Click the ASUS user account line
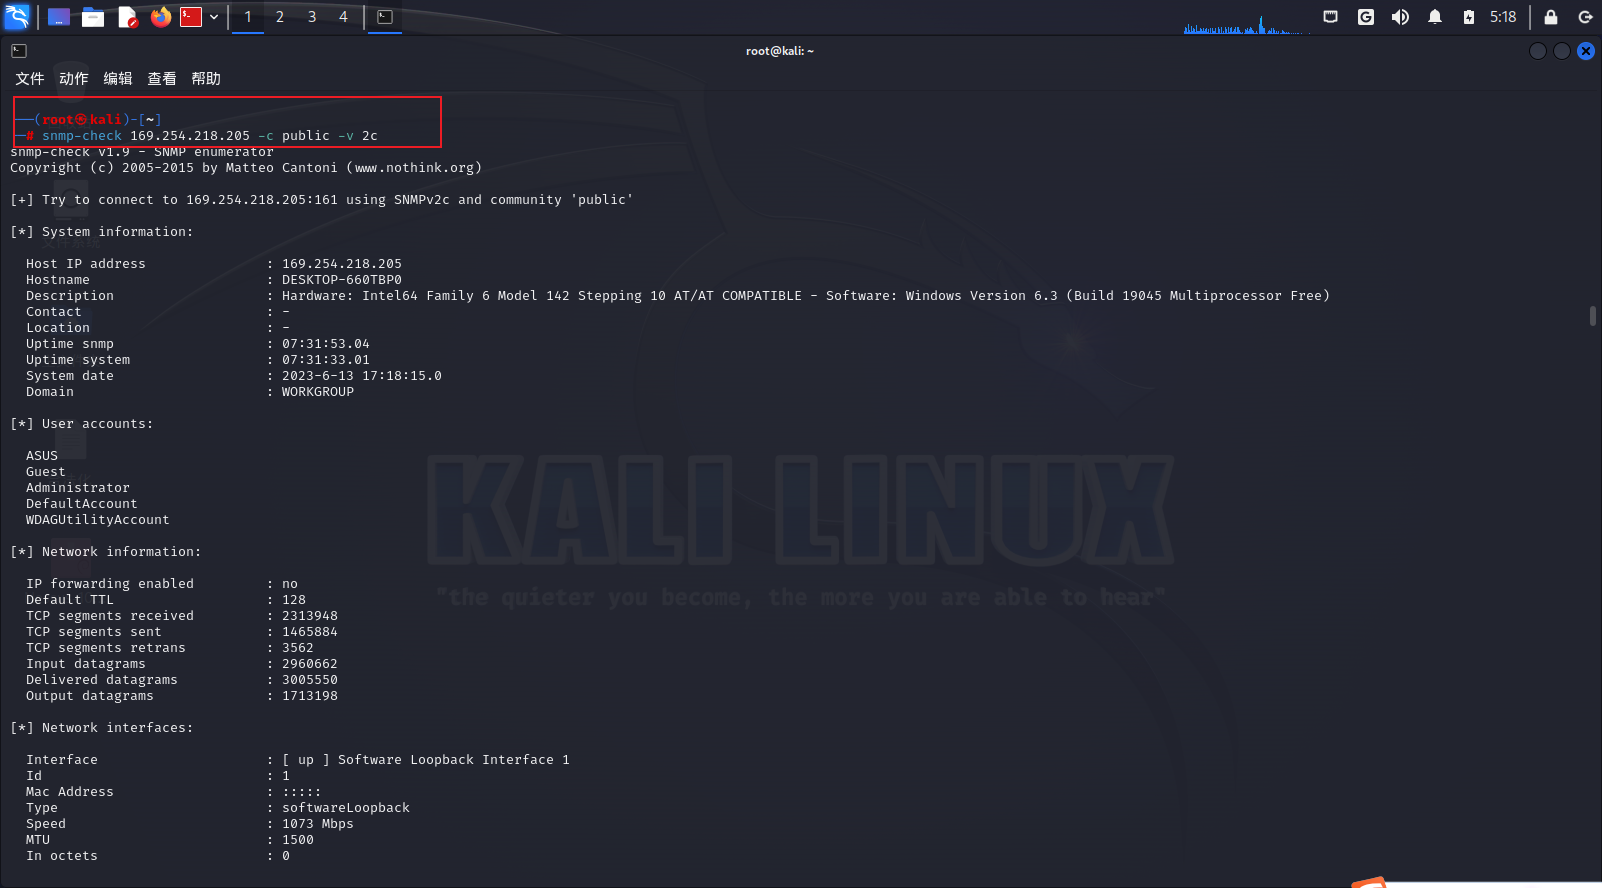 tap(42, 456)
